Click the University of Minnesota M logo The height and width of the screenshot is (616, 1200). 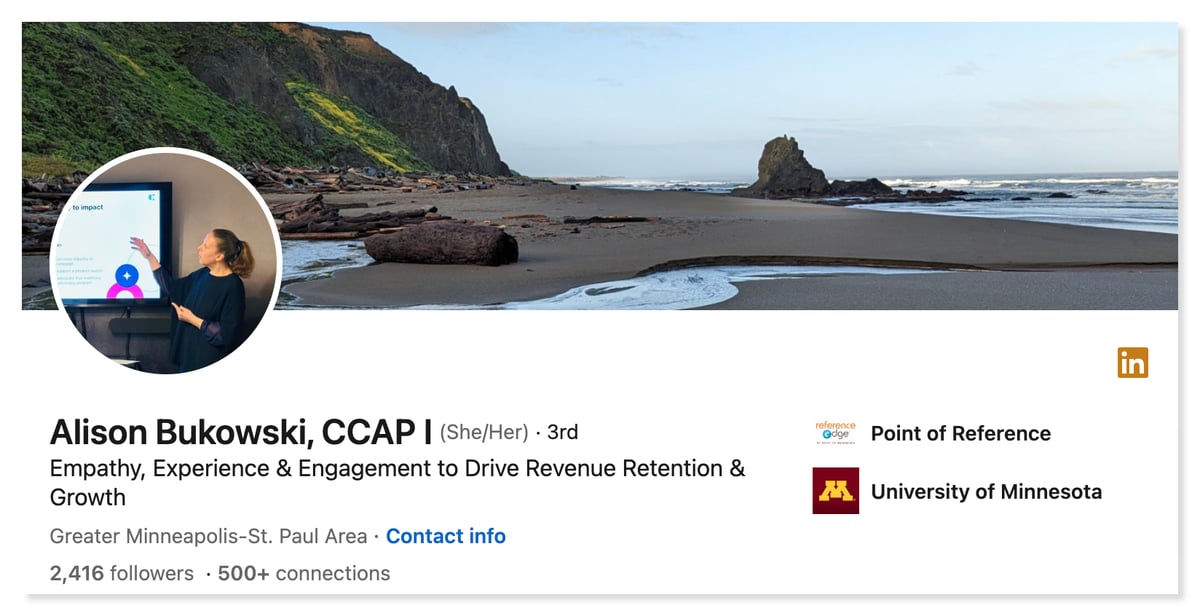(835, 491)
